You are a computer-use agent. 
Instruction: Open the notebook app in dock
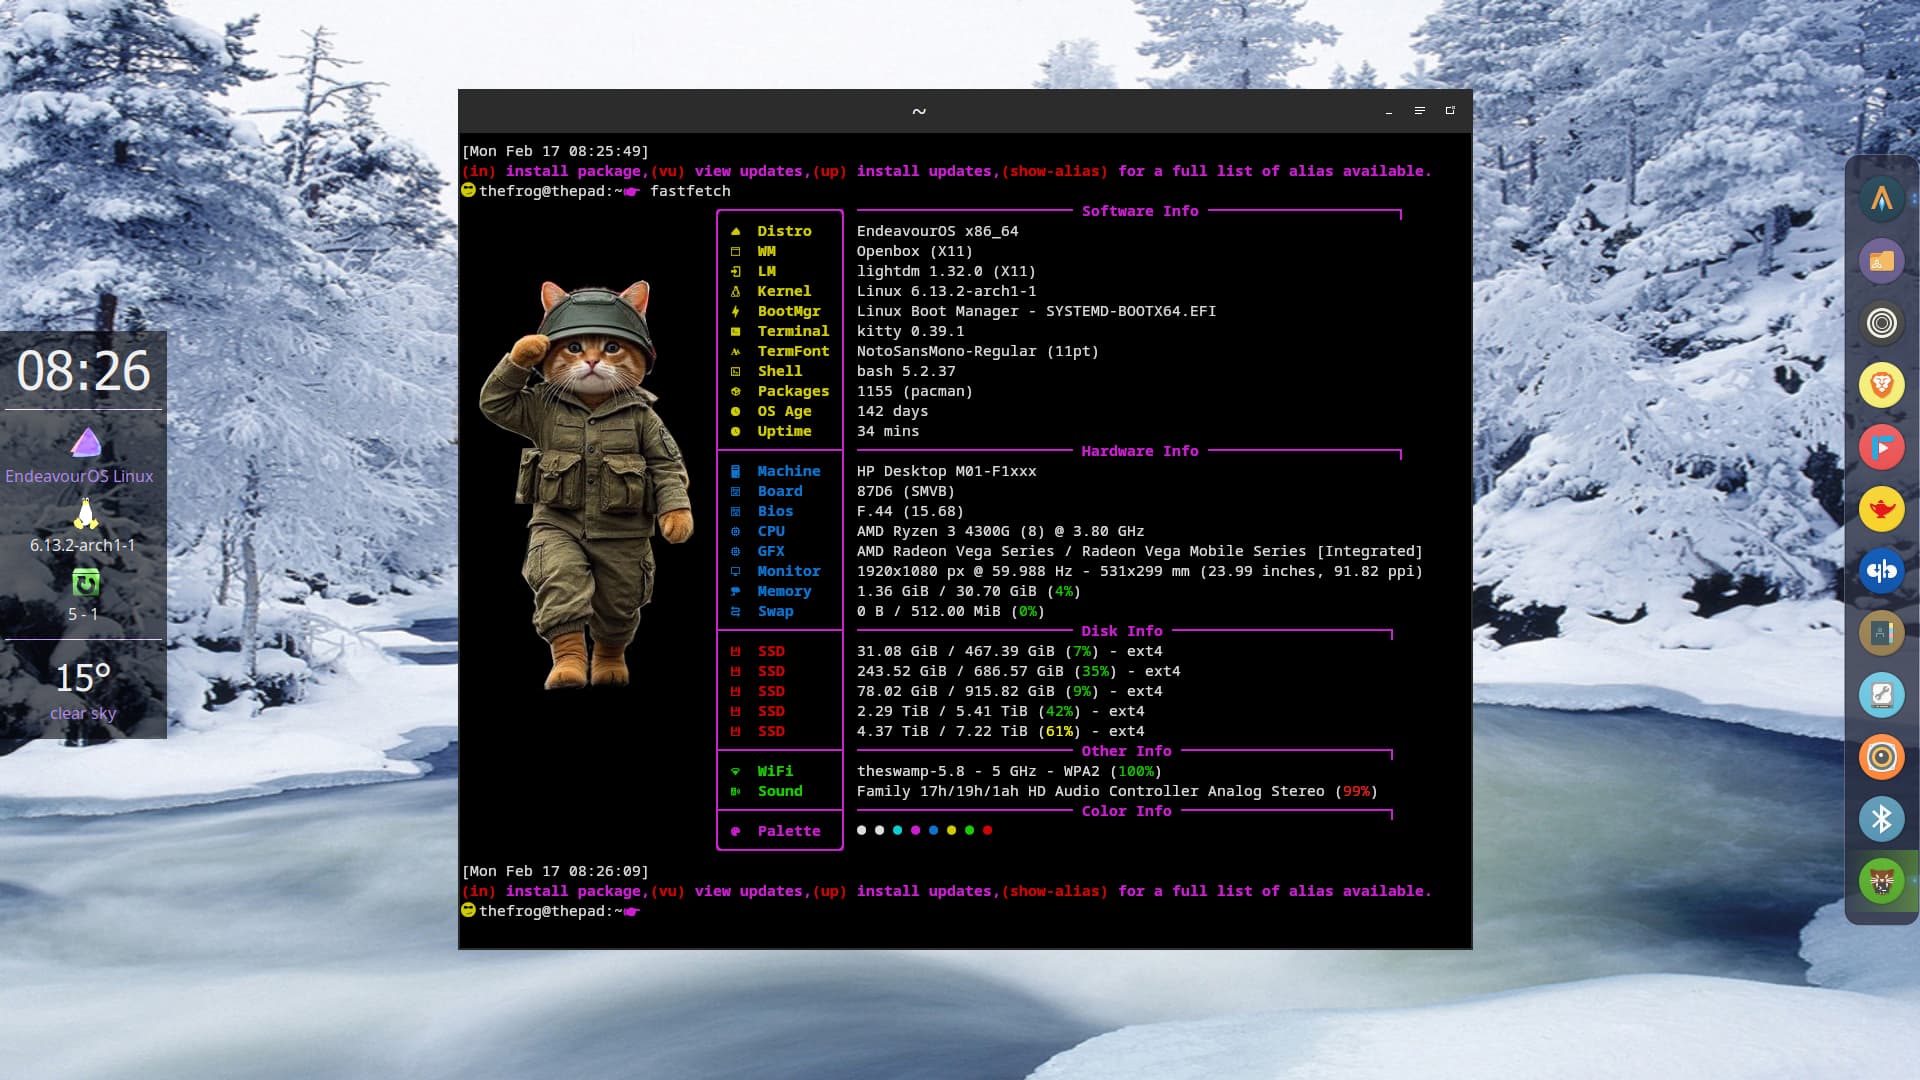(x=1881, y=633)
